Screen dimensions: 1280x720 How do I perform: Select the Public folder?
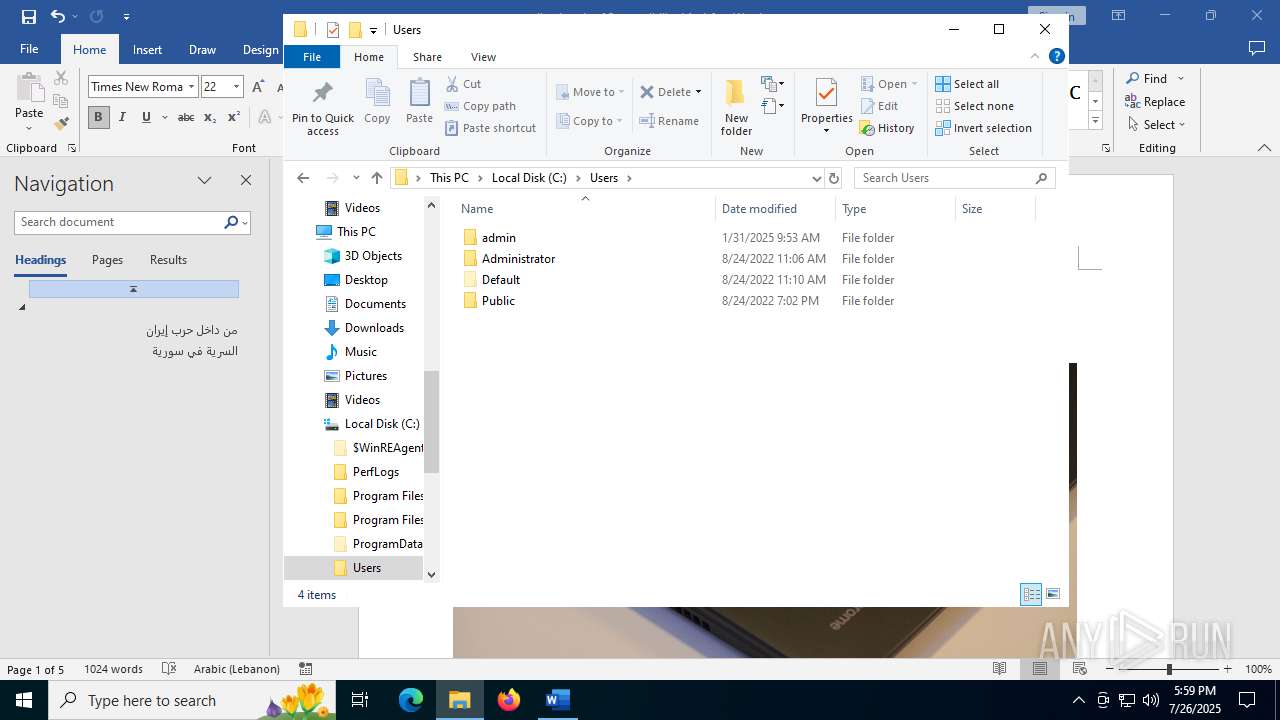coord(498,301)
